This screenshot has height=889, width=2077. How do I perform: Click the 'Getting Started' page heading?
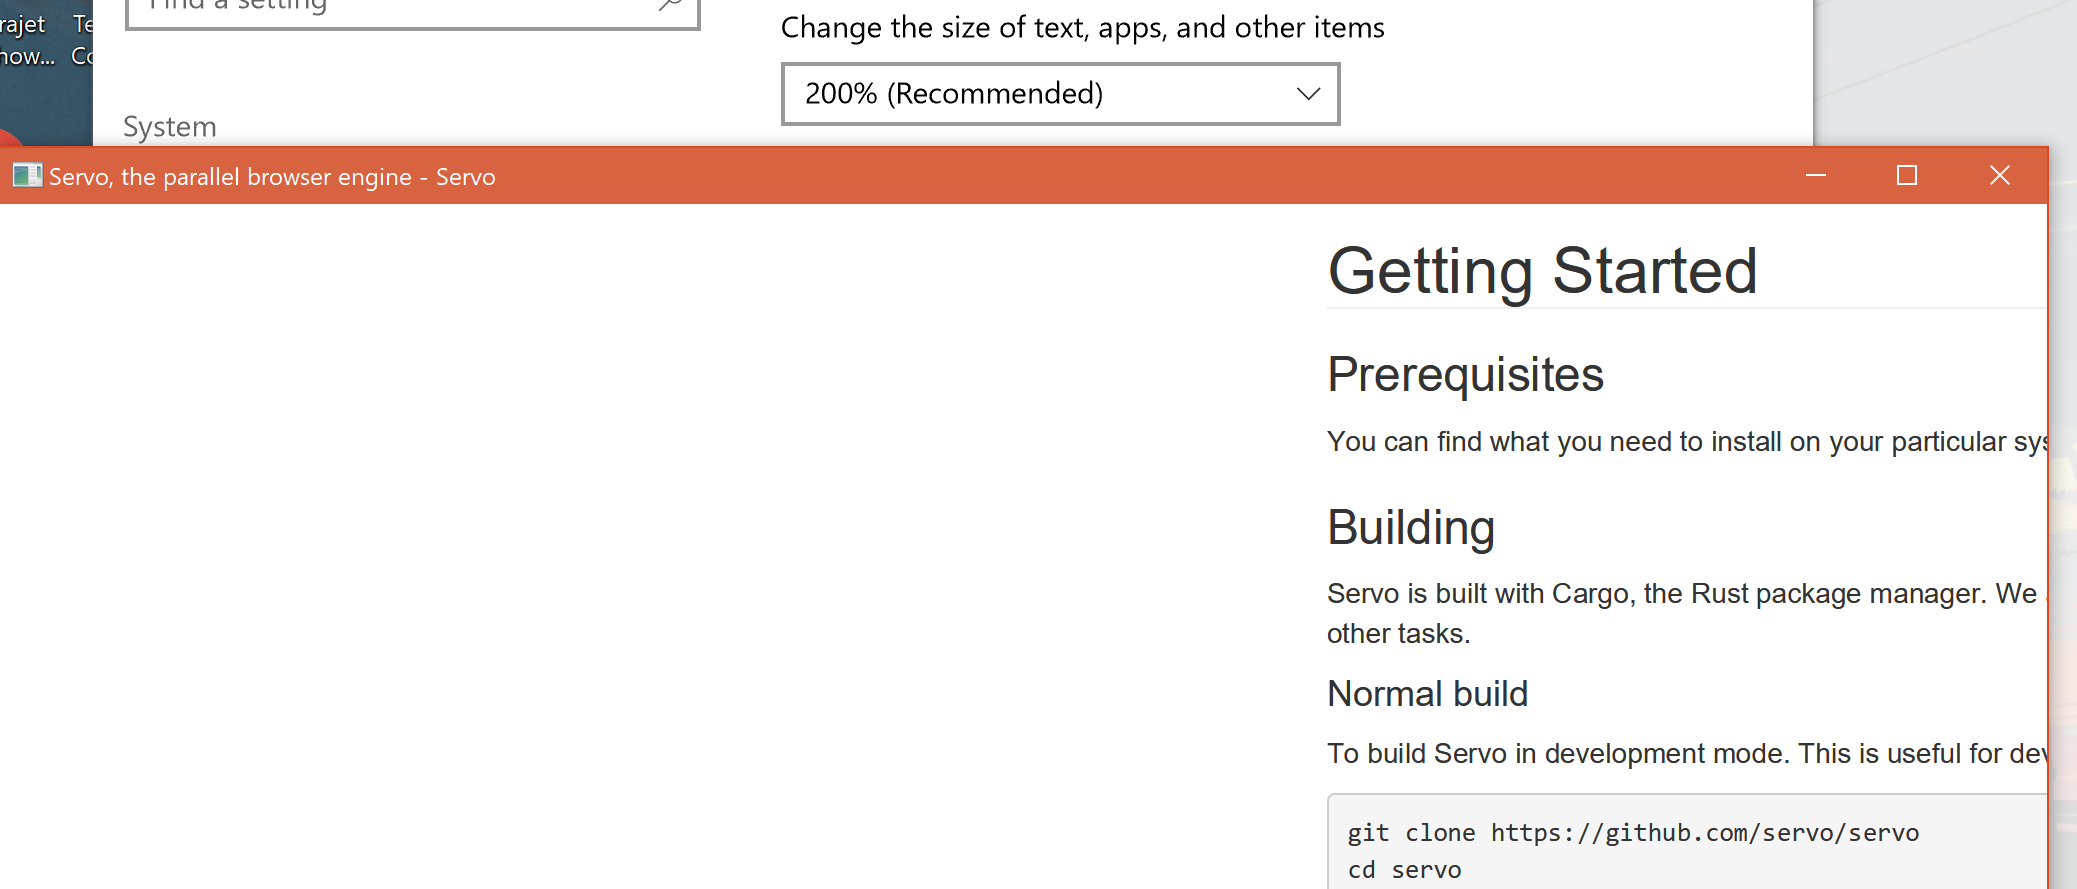tap(1542, 270)
